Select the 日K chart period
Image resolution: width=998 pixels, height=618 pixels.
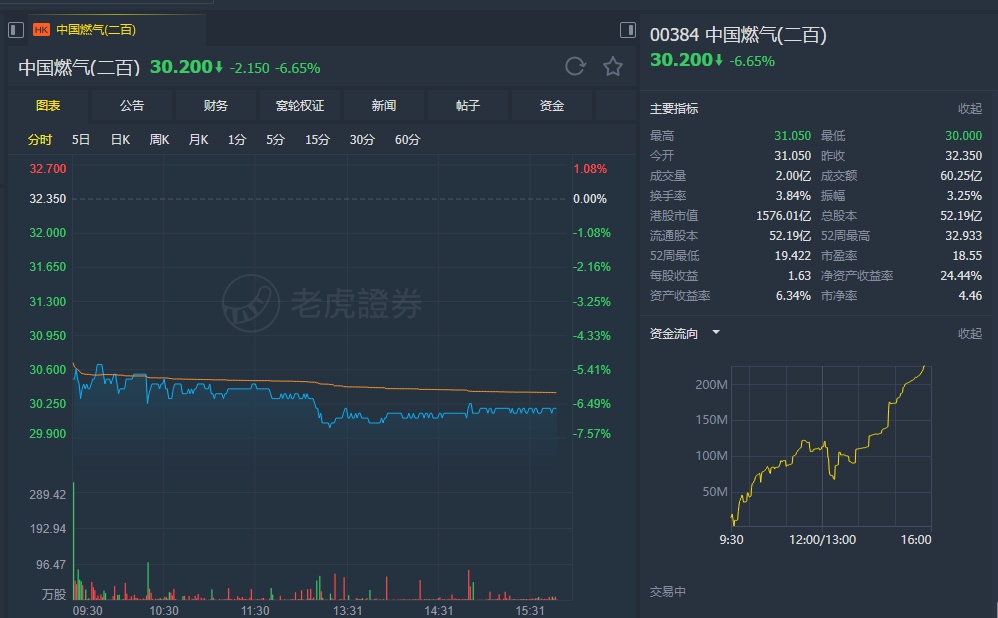tap(120, 139)
